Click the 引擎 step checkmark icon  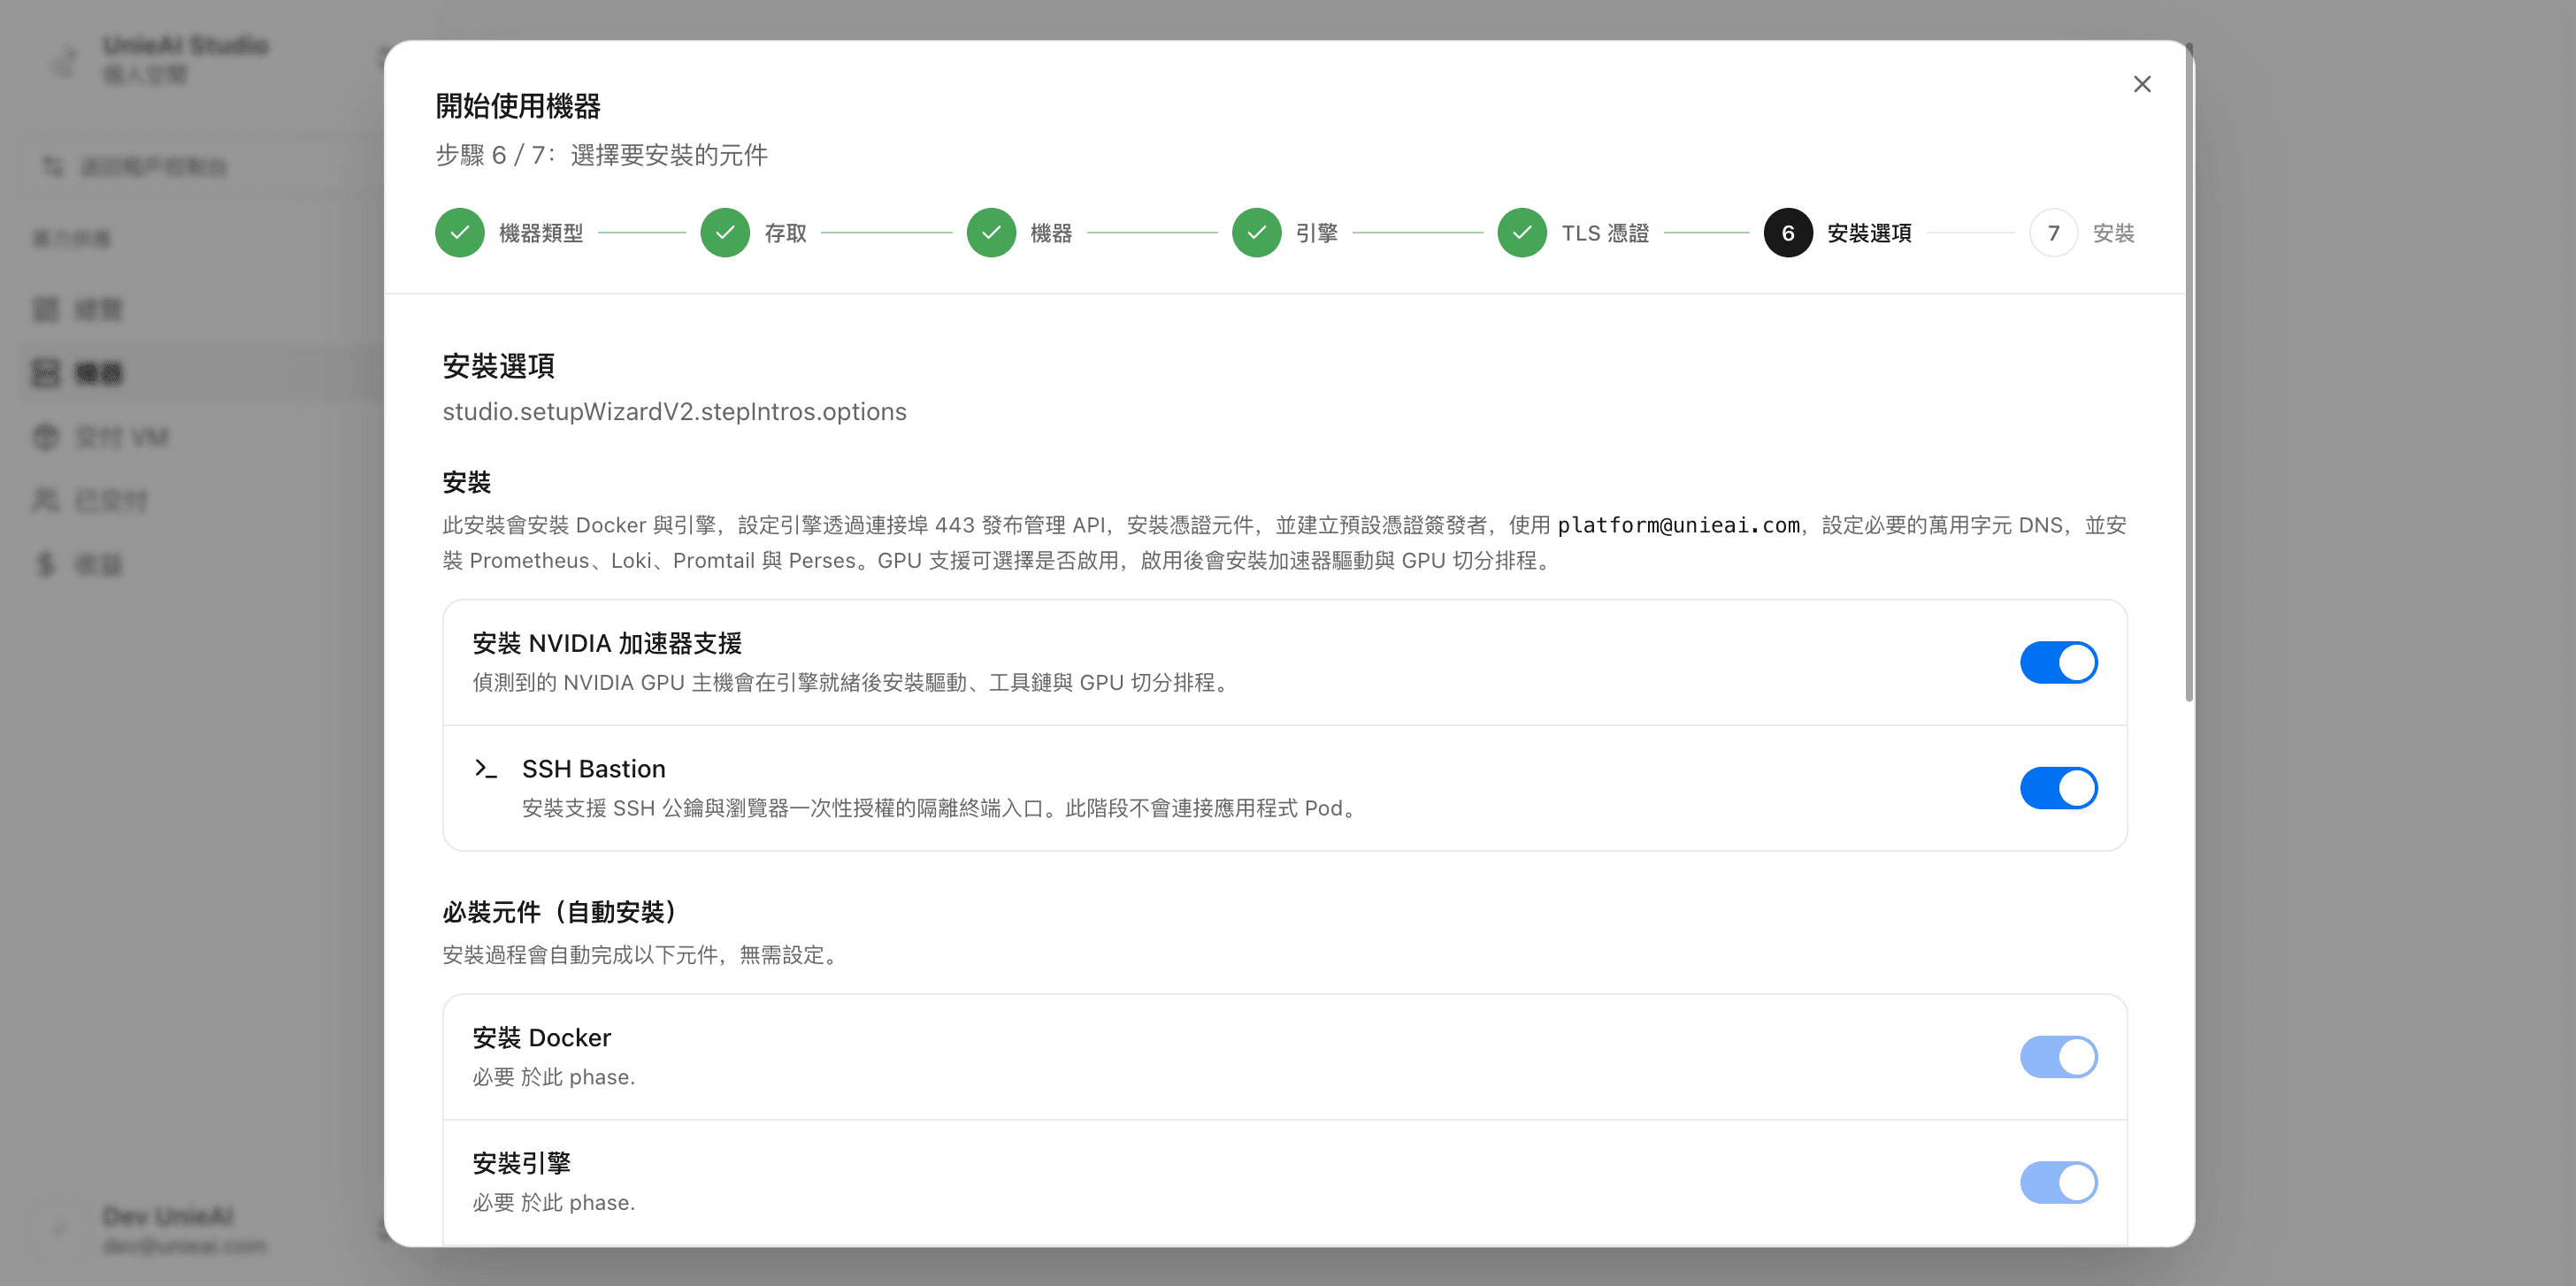coord(1257,233)
